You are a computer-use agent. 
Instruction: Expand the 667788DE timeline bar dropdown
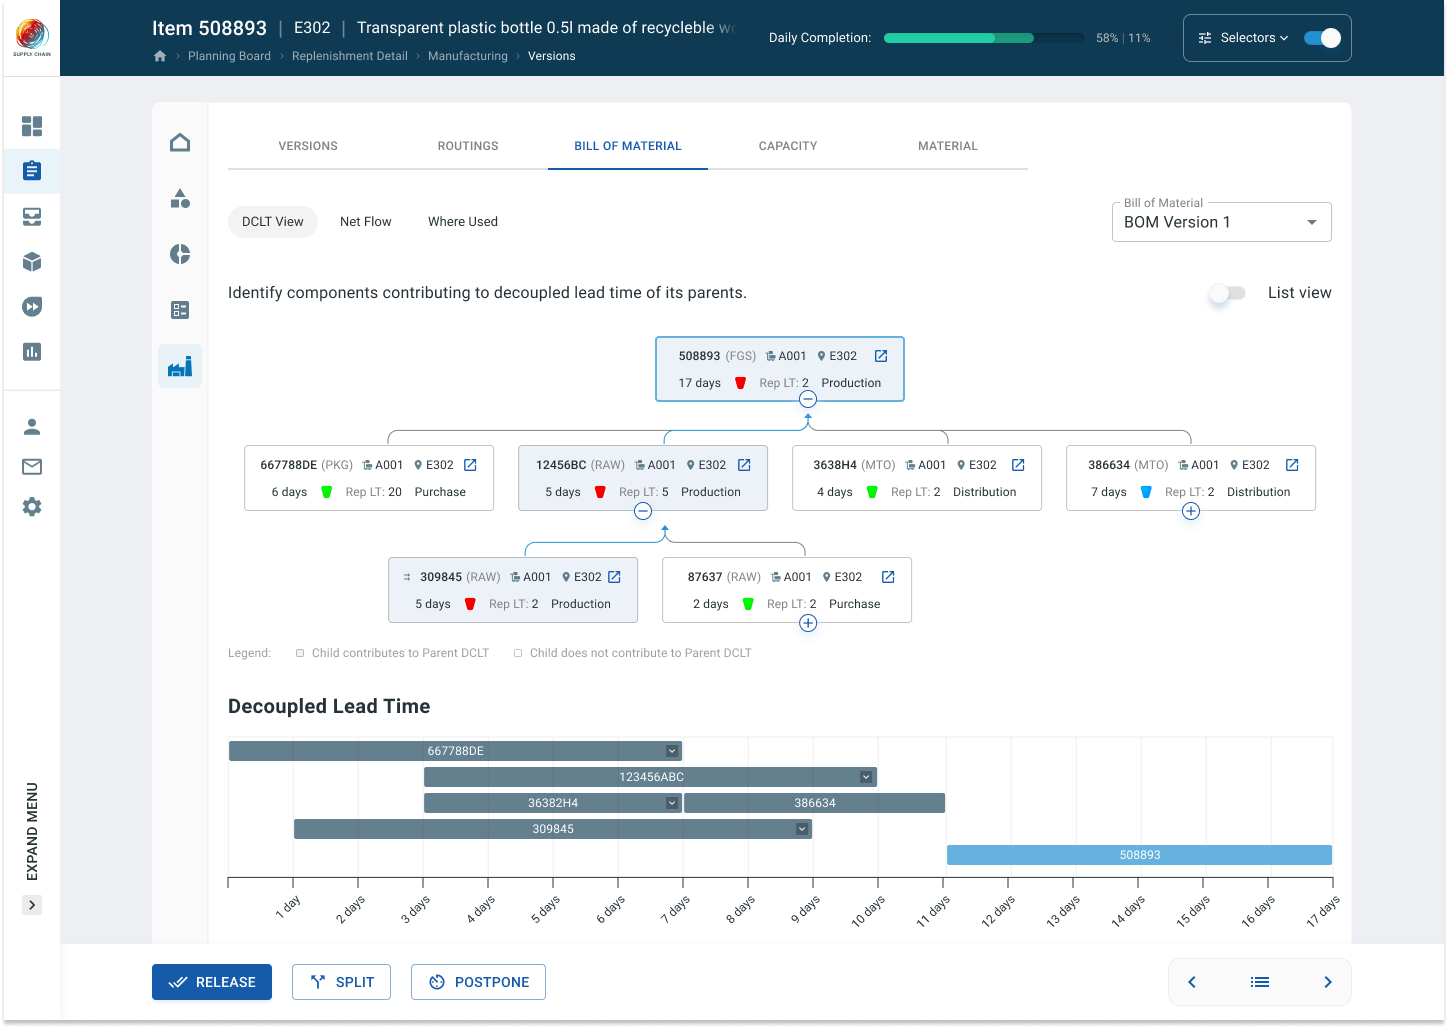coord(672,751)
